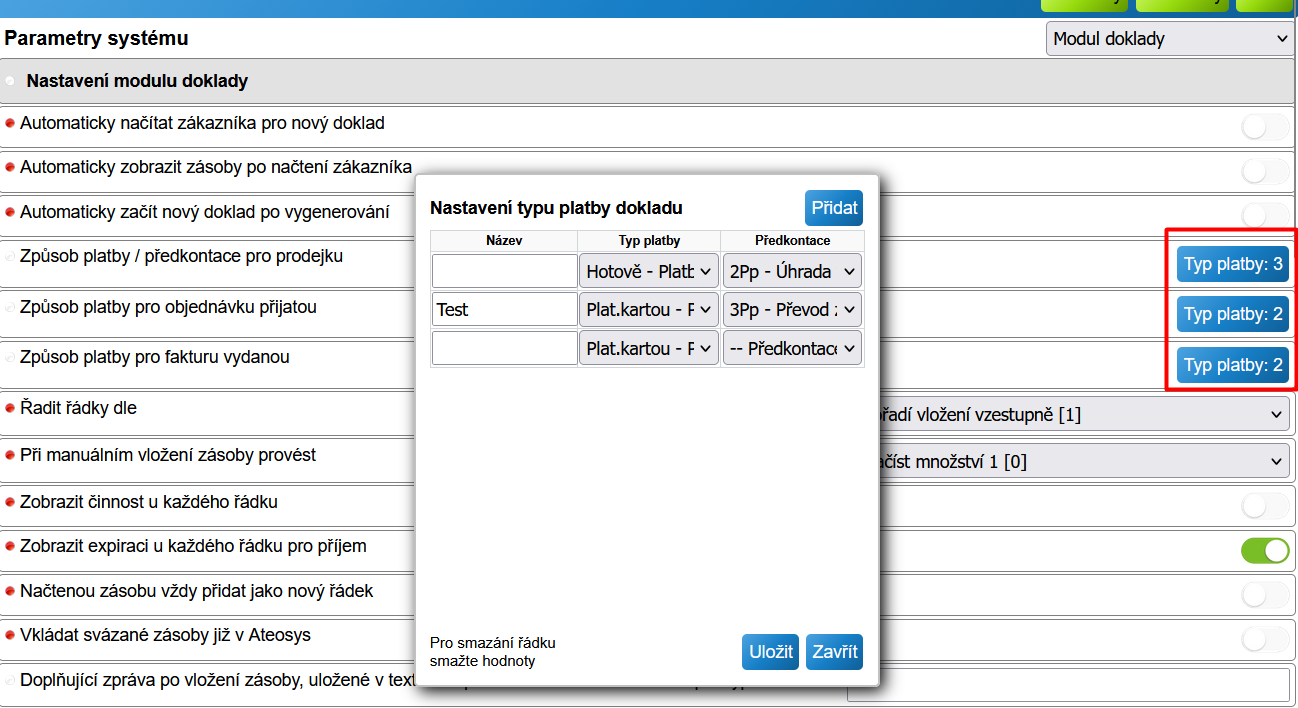Image resolution: width=1298 pixels, height=708 pixels.
Task: Click red dot beside Automaticky začít nový doklad
Action: (10, 213)
